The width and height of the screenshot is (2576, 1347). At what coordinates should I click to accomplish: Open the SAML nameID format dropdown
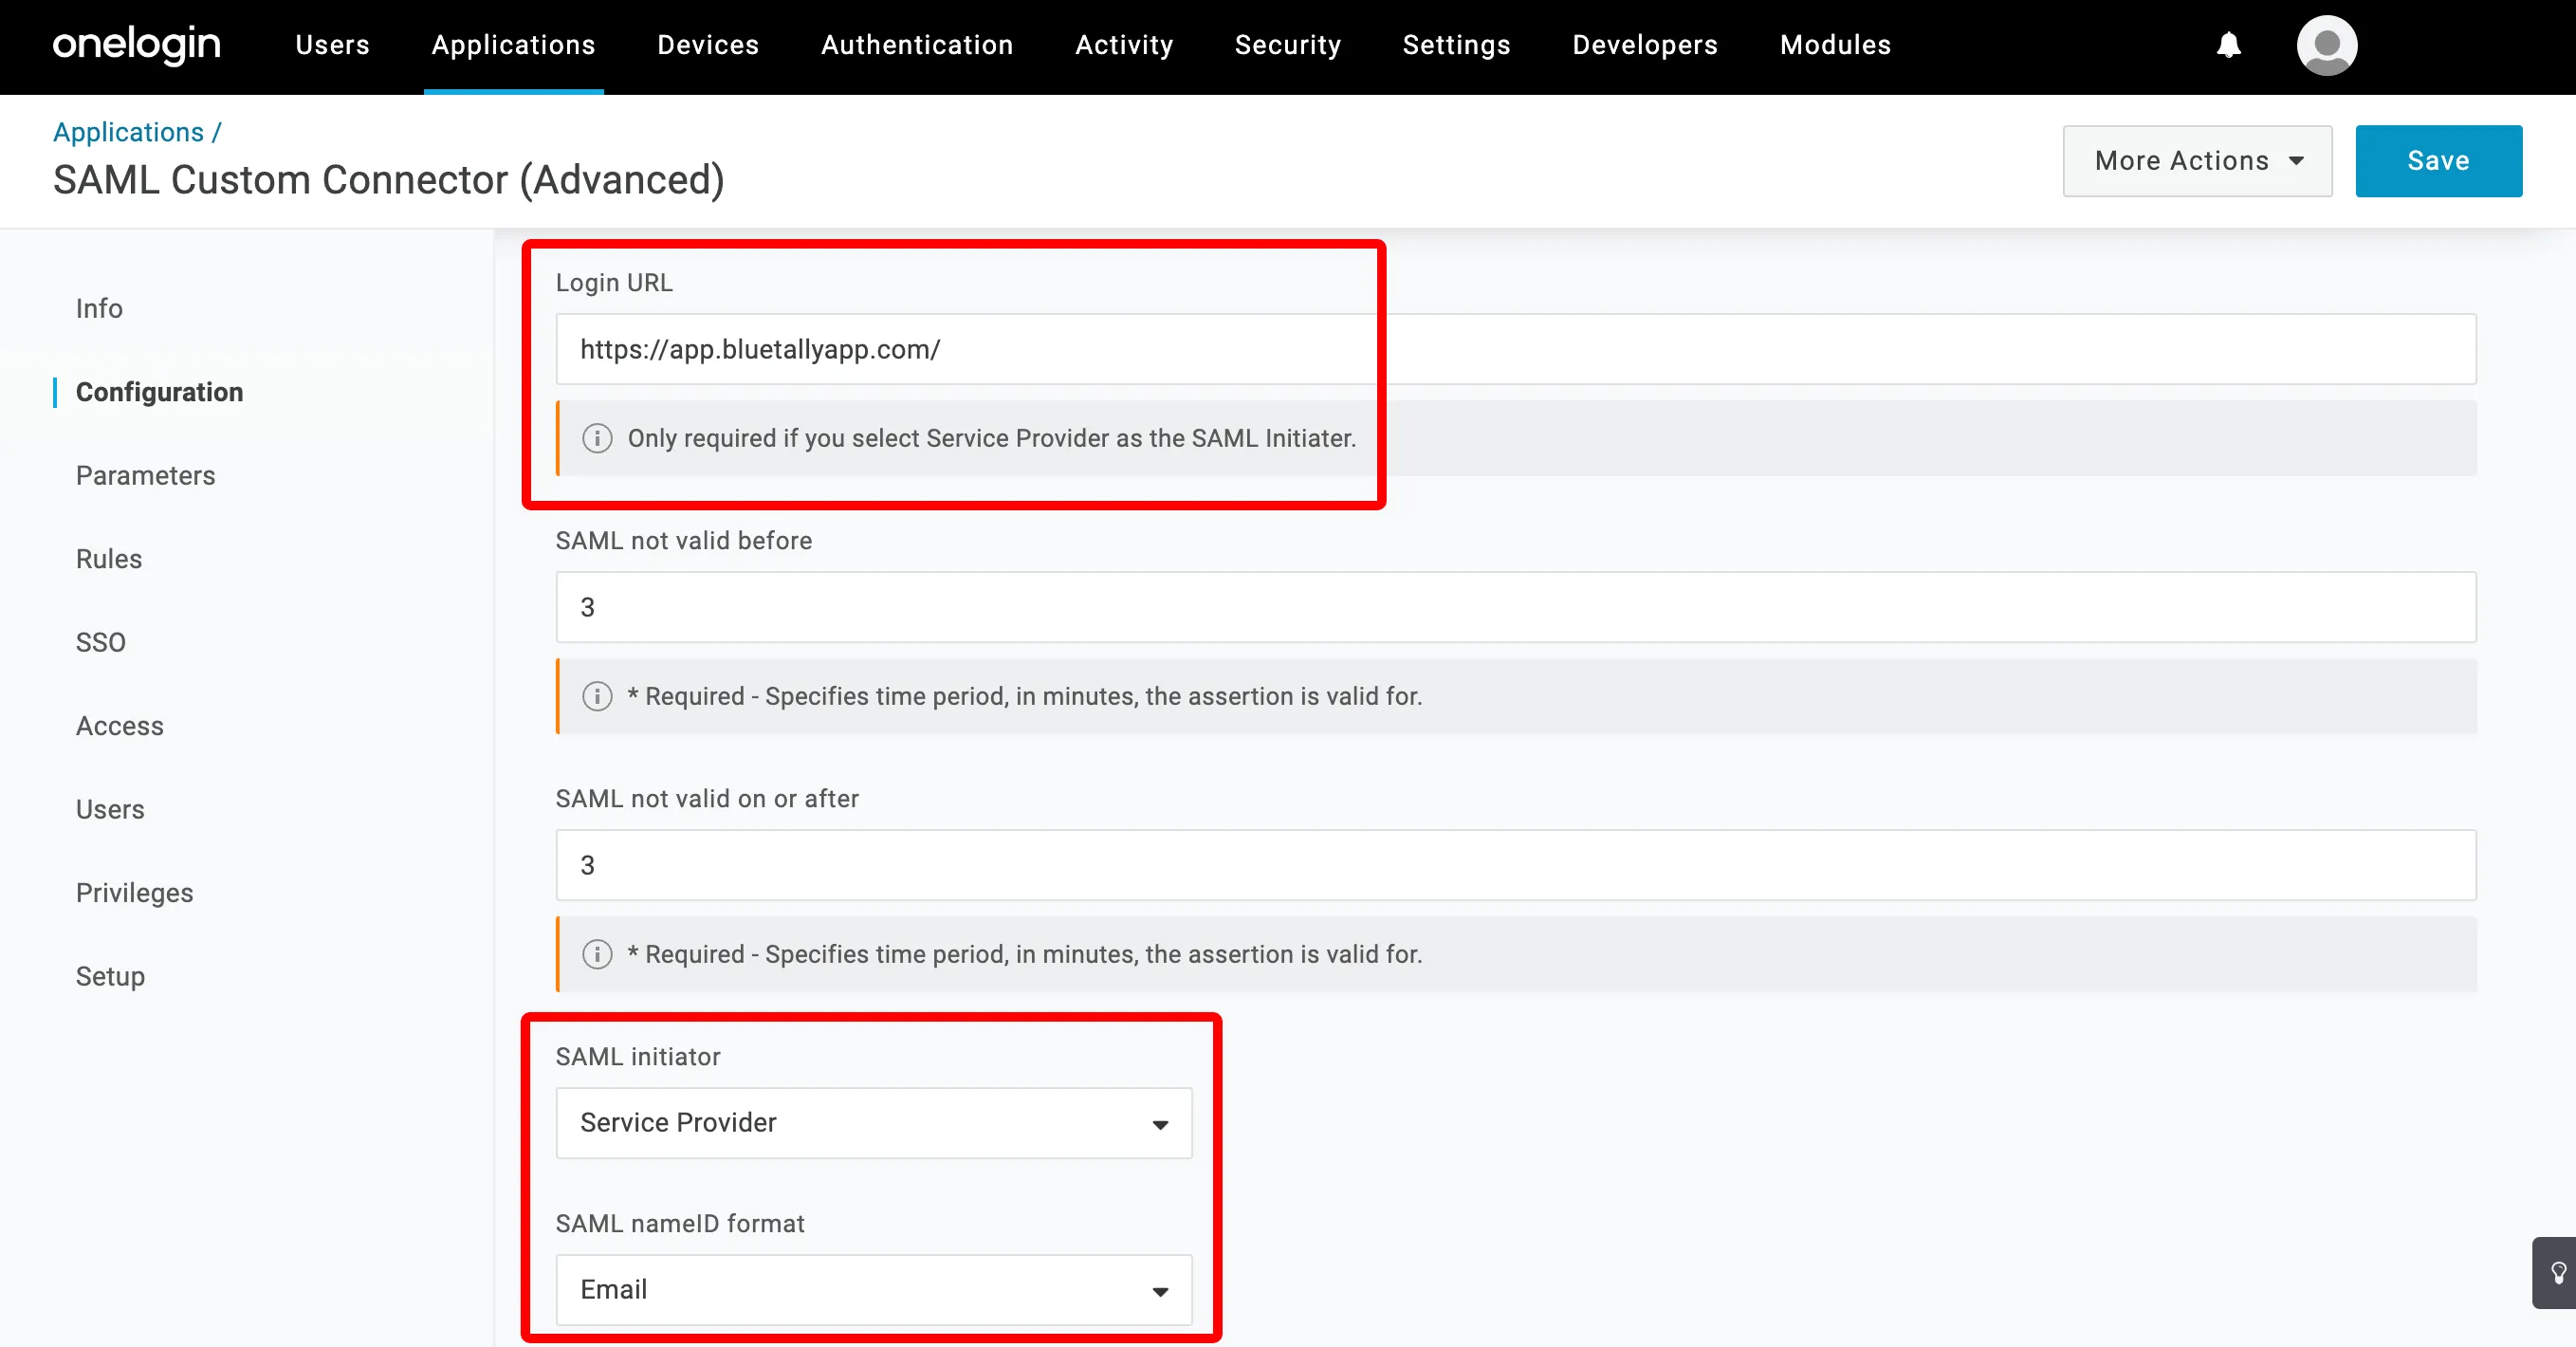[x=873, y=1290]
